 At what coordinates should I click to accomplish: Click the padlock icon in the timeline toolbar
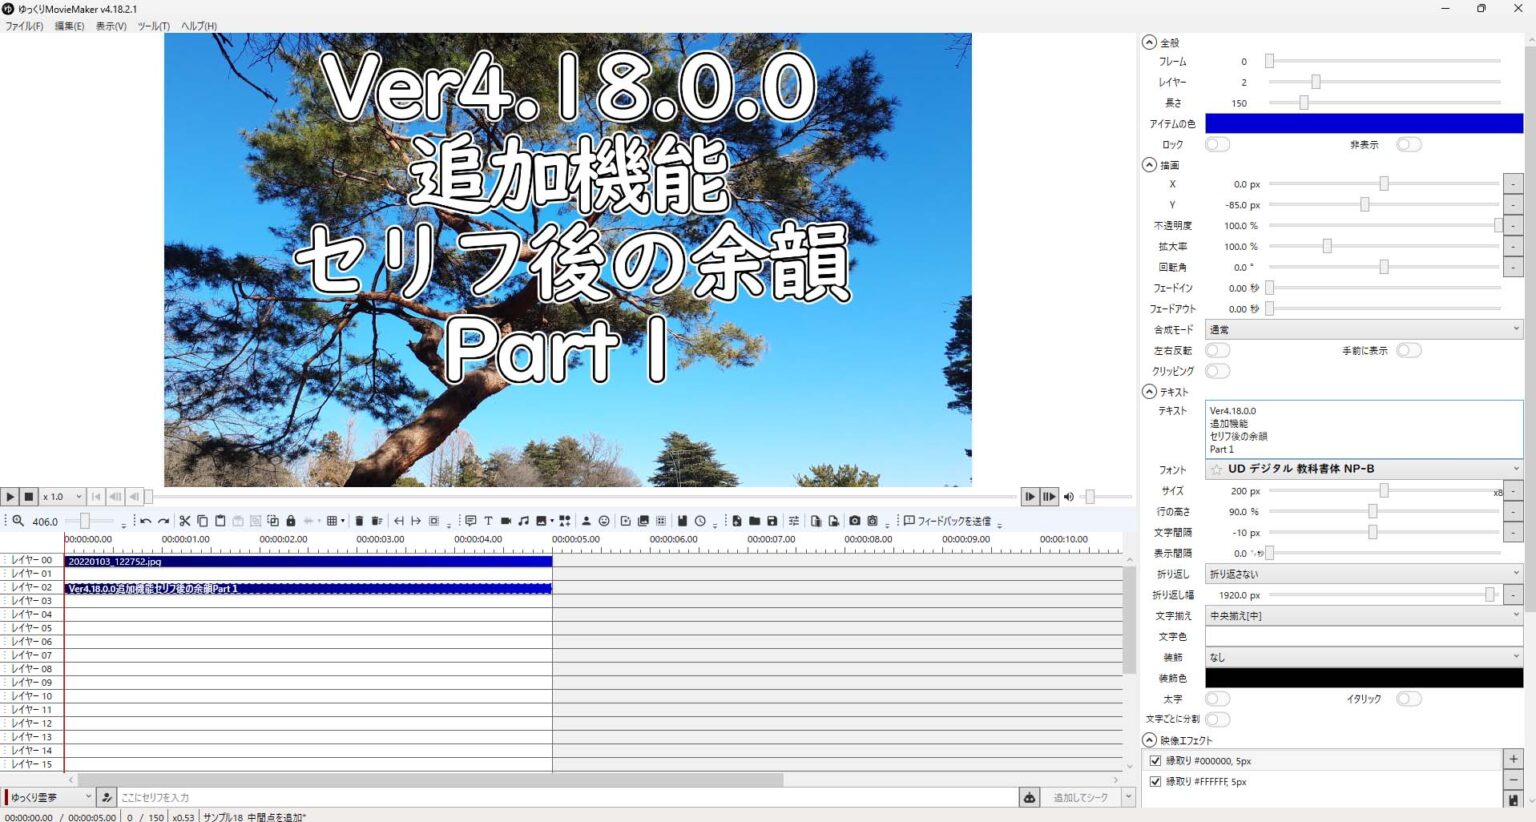pyautogui.click(x=290, y=521)
